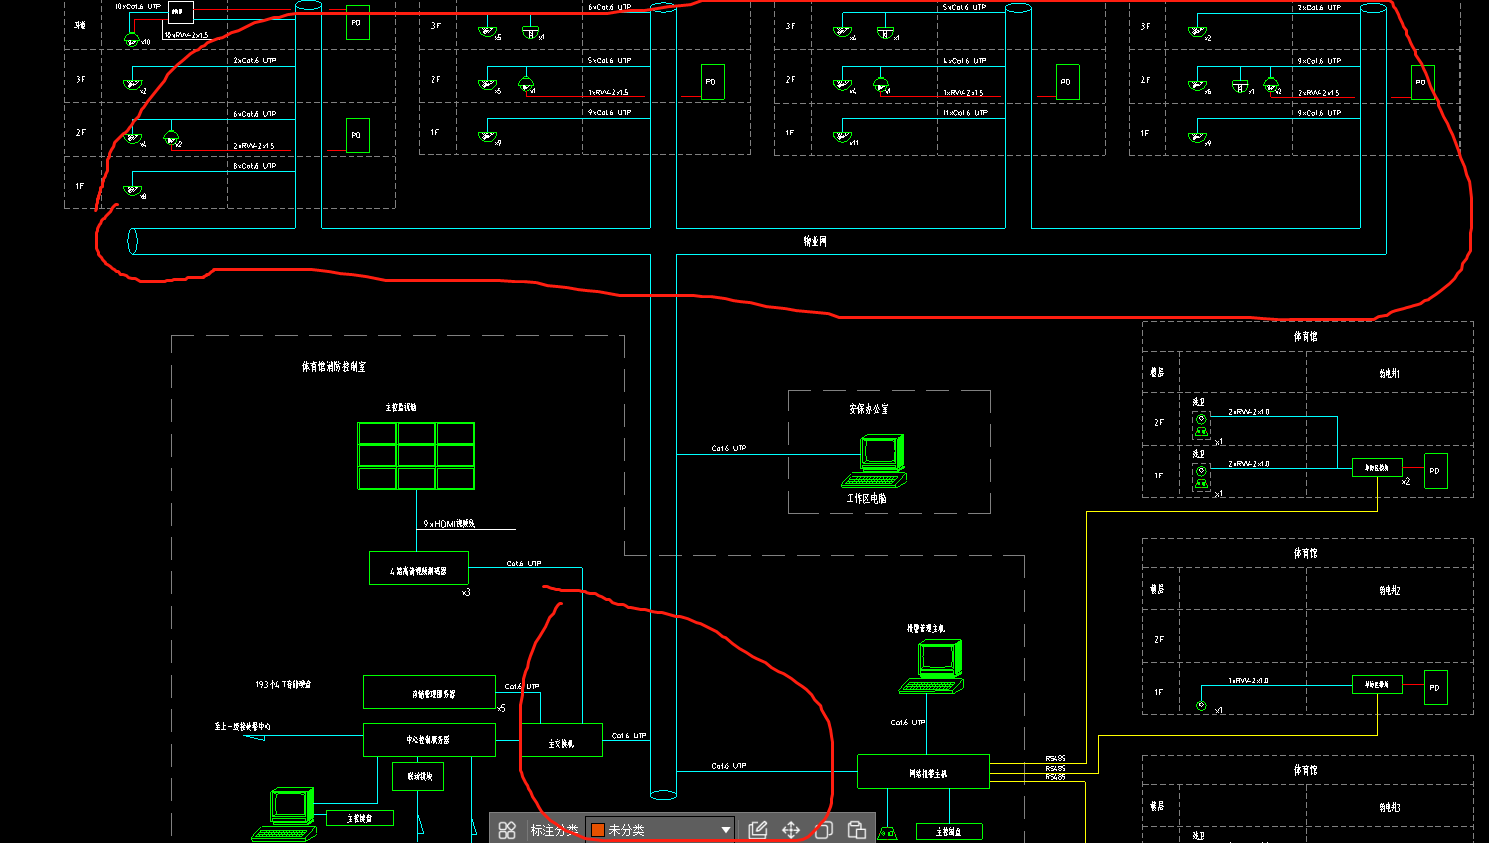Select the PD box in 弱电井2 table

pyautogui.click(x=1435, y=687)
